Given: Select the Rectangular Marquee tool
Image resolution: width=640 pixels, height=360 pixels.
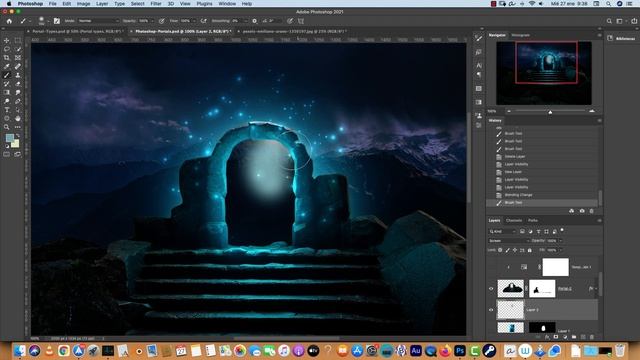Looking at the screenshot, I should click(x=18, y=40).
